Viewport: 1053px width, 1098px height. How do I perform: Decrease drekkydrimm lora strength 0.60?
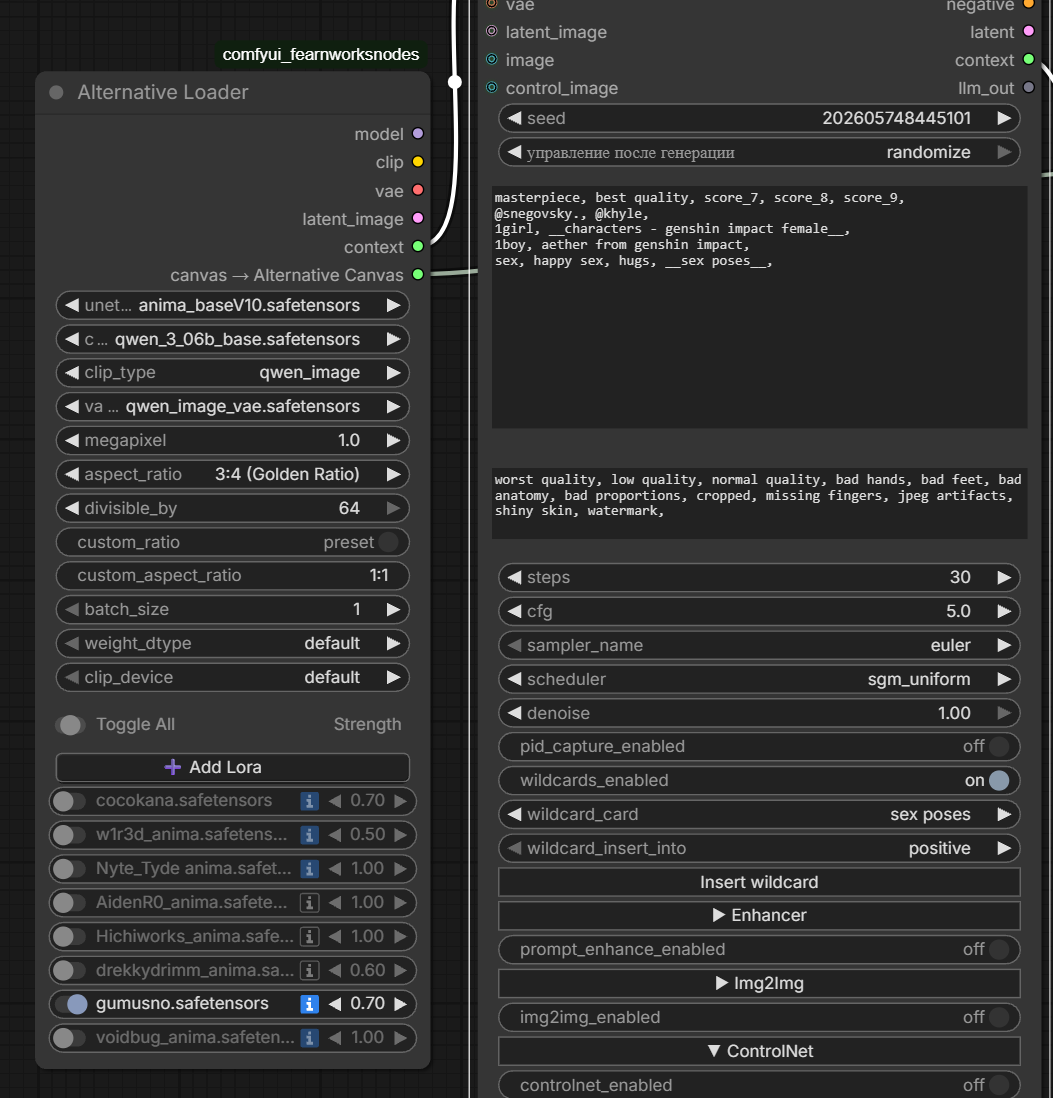335,970
